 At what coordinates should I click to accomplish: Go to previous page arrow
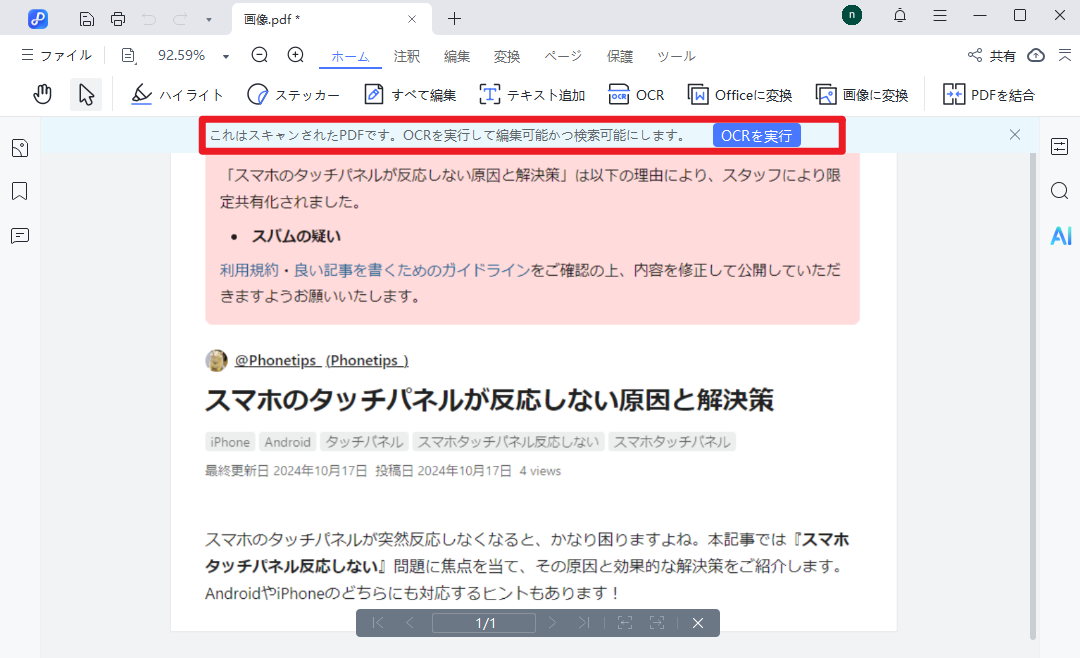tap(409, 623)
